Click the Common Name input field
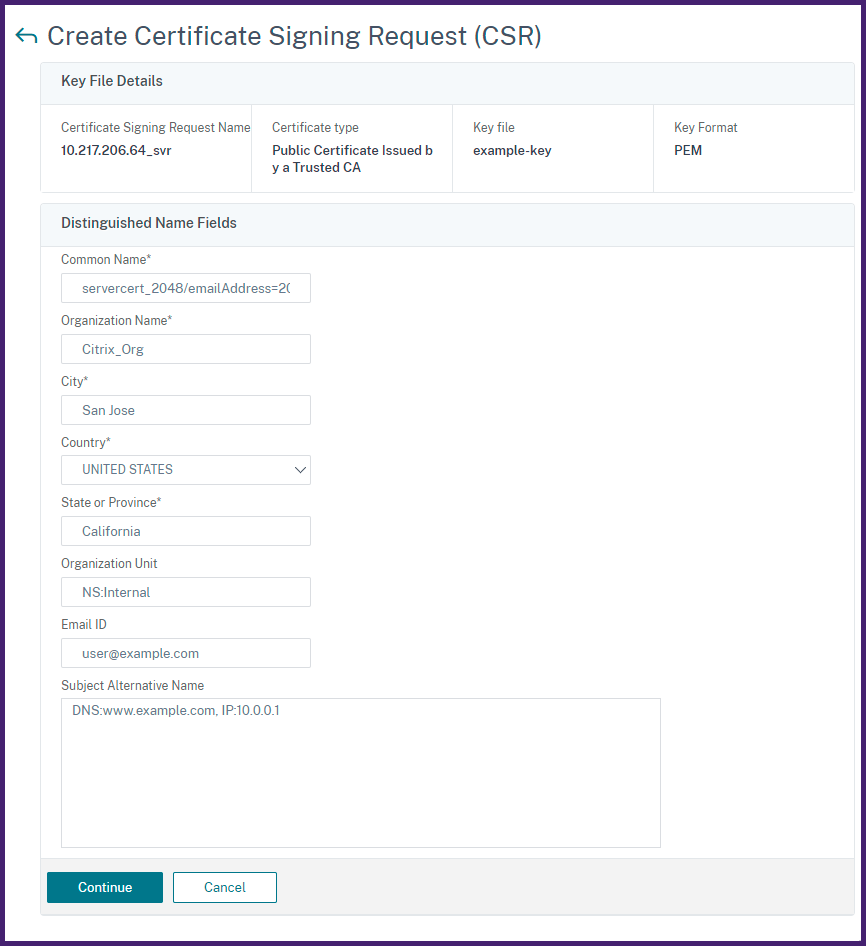The height and width of the screenshot is (946, 866). coord(186,288)
